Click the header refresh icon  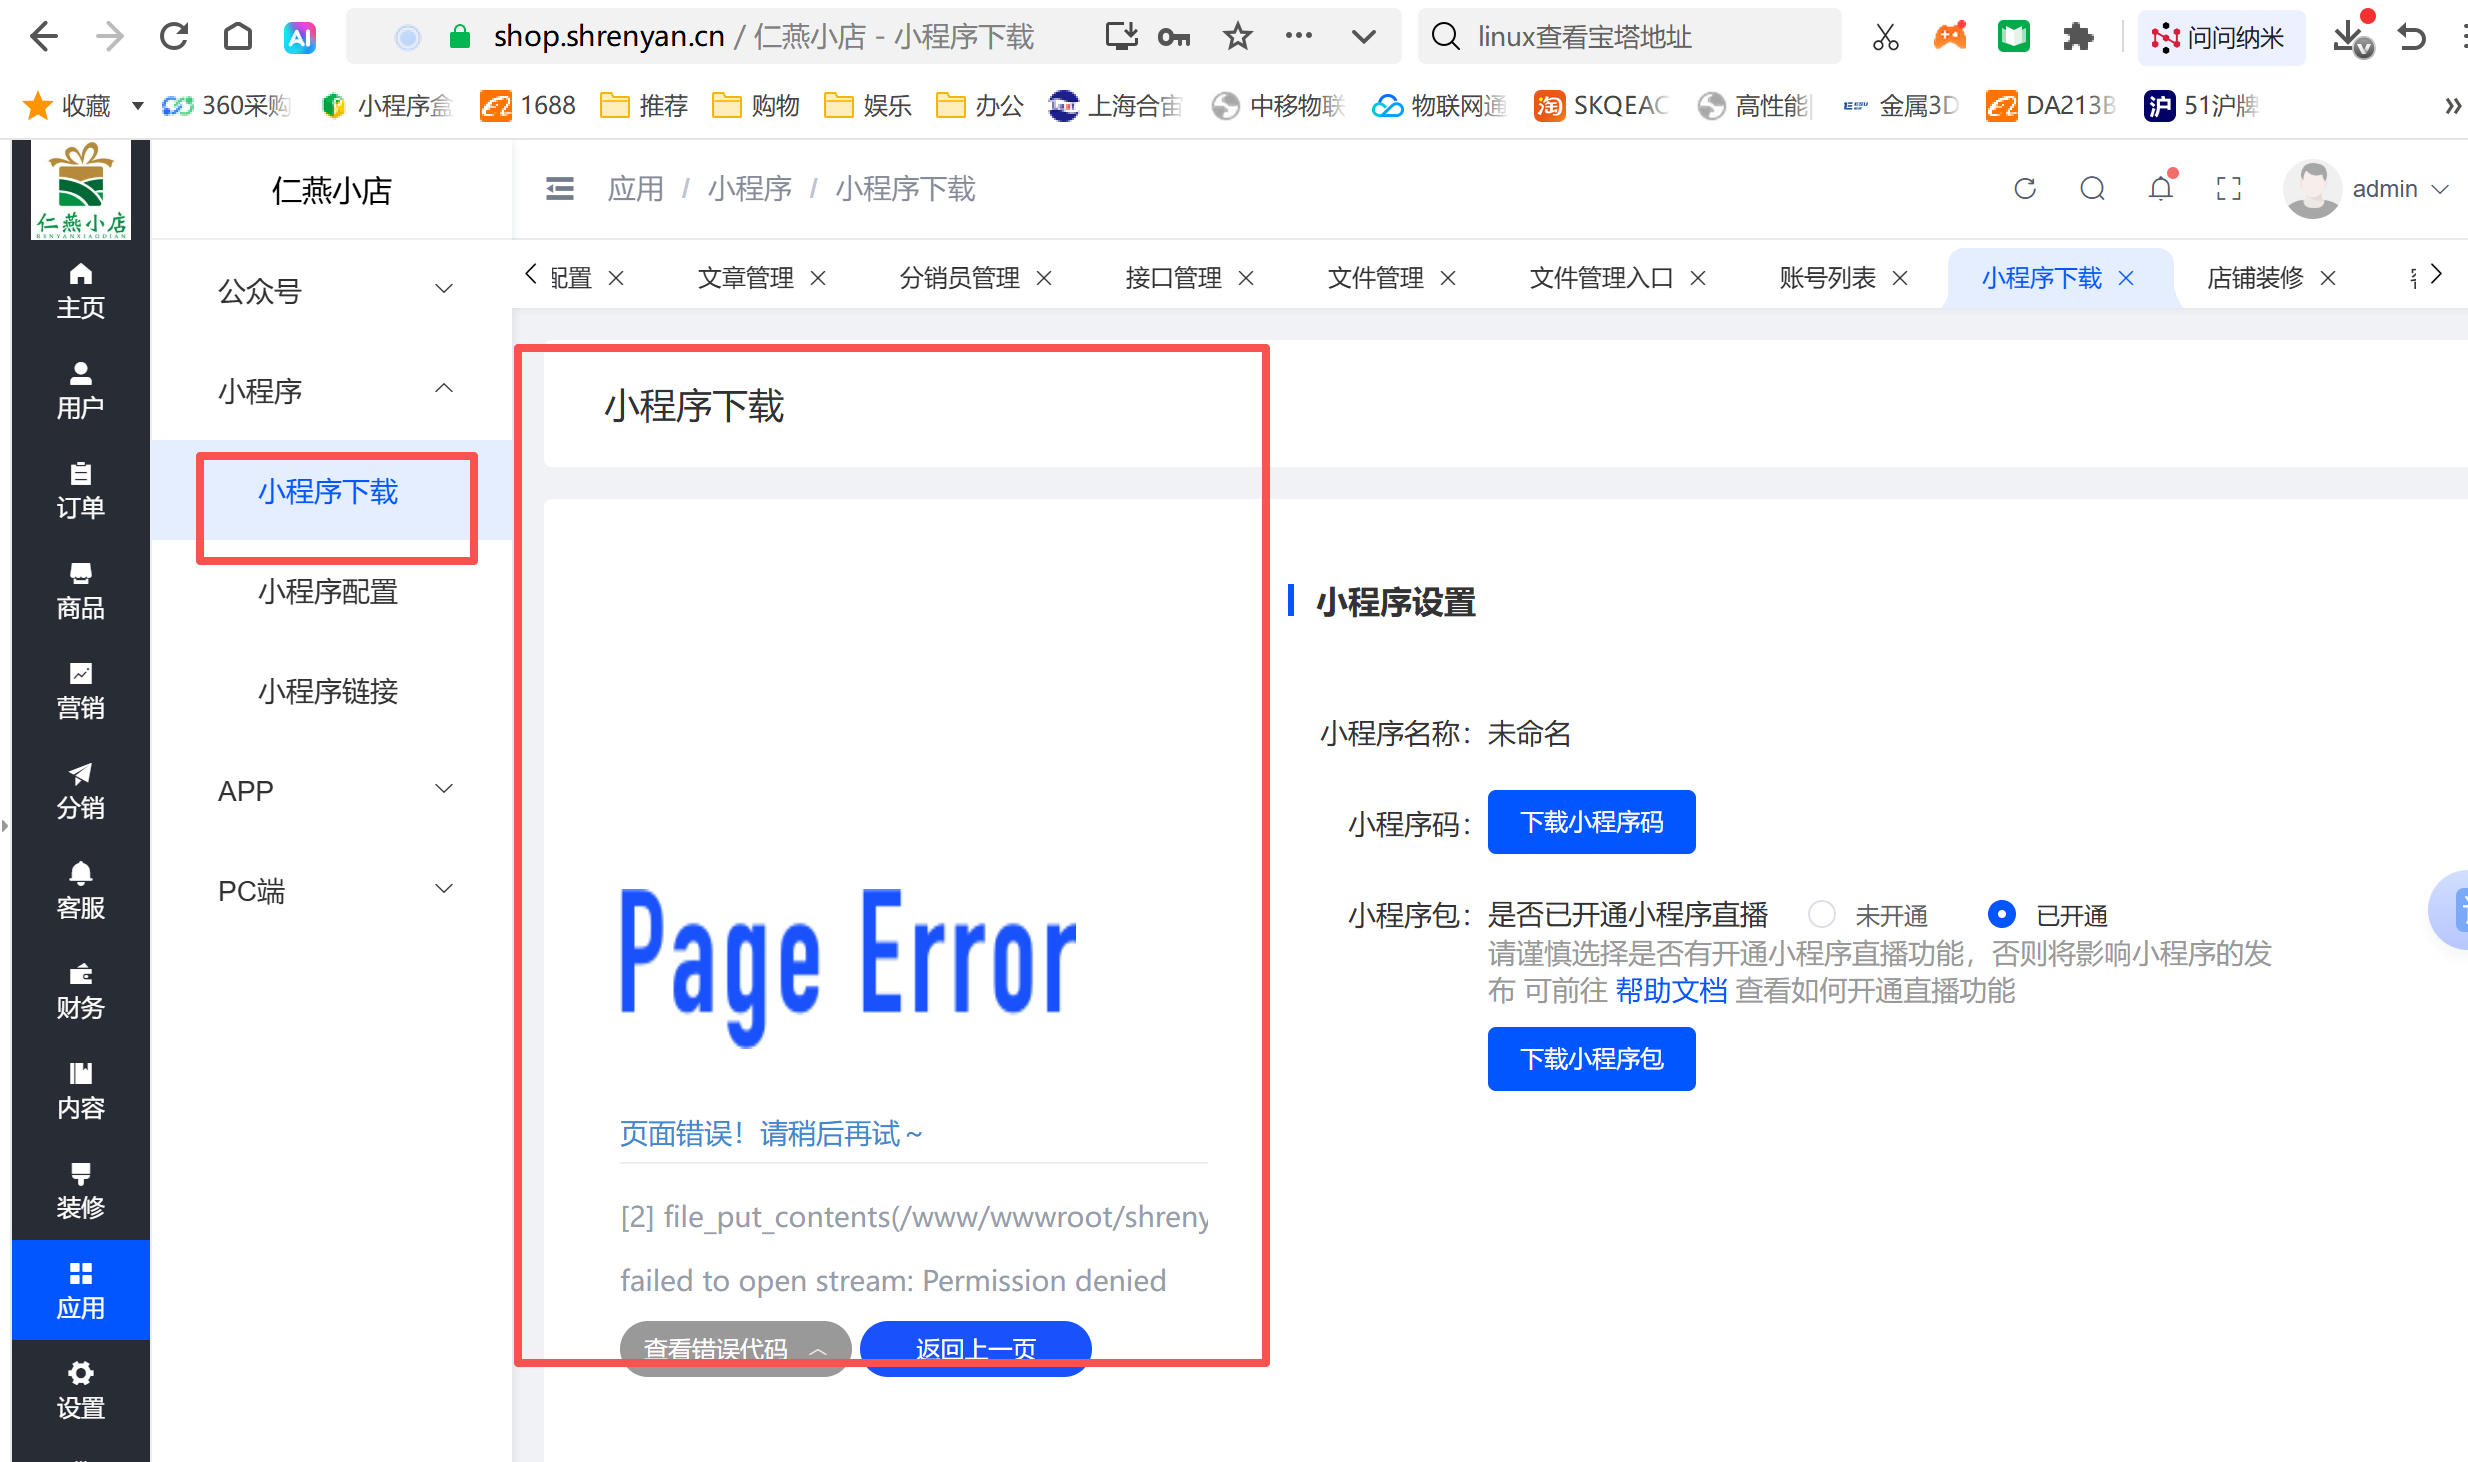point(2025,189)
